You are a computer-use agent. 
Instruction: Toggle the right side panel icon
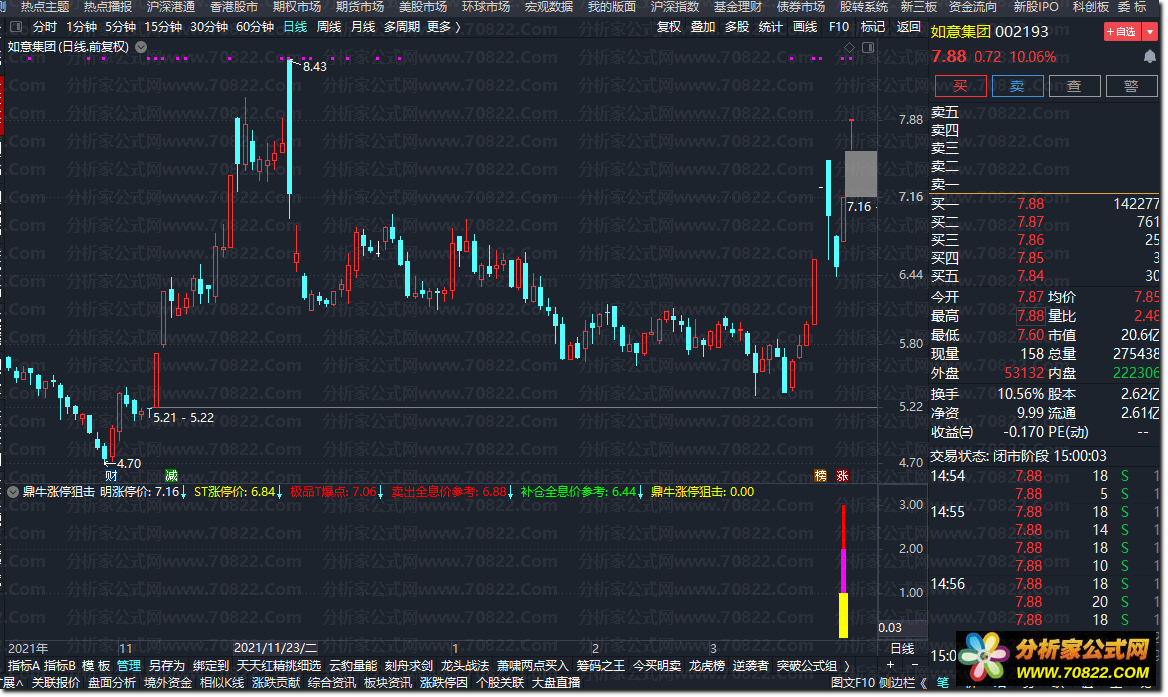coord(868,47)
